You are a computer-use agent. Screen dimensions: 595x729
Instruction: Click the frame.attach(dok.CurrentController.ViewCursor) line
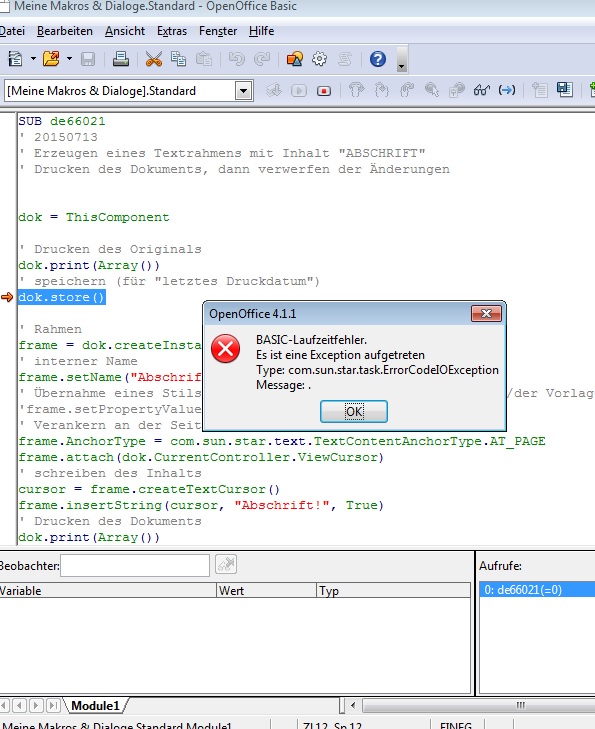(201, 457)
